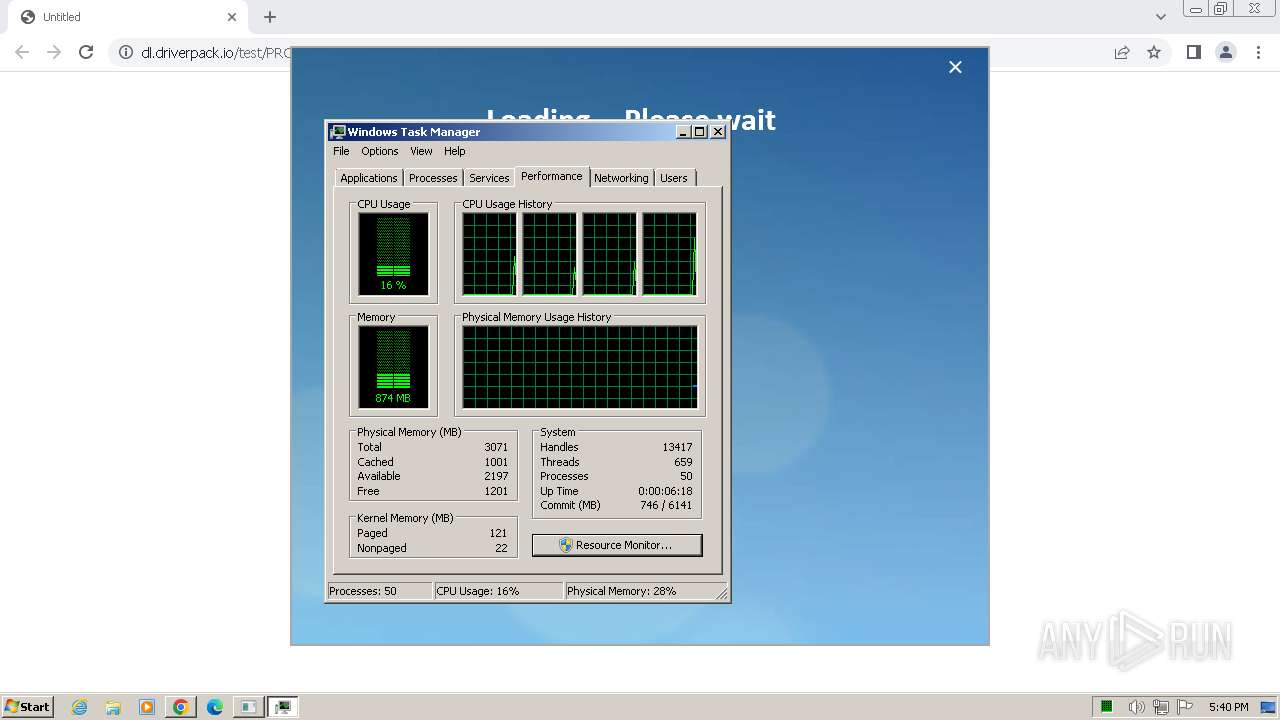Viewport: 1280px width, 720px height.
Task: Open the Chrome three-dot menu
Action: [1258, 52]
